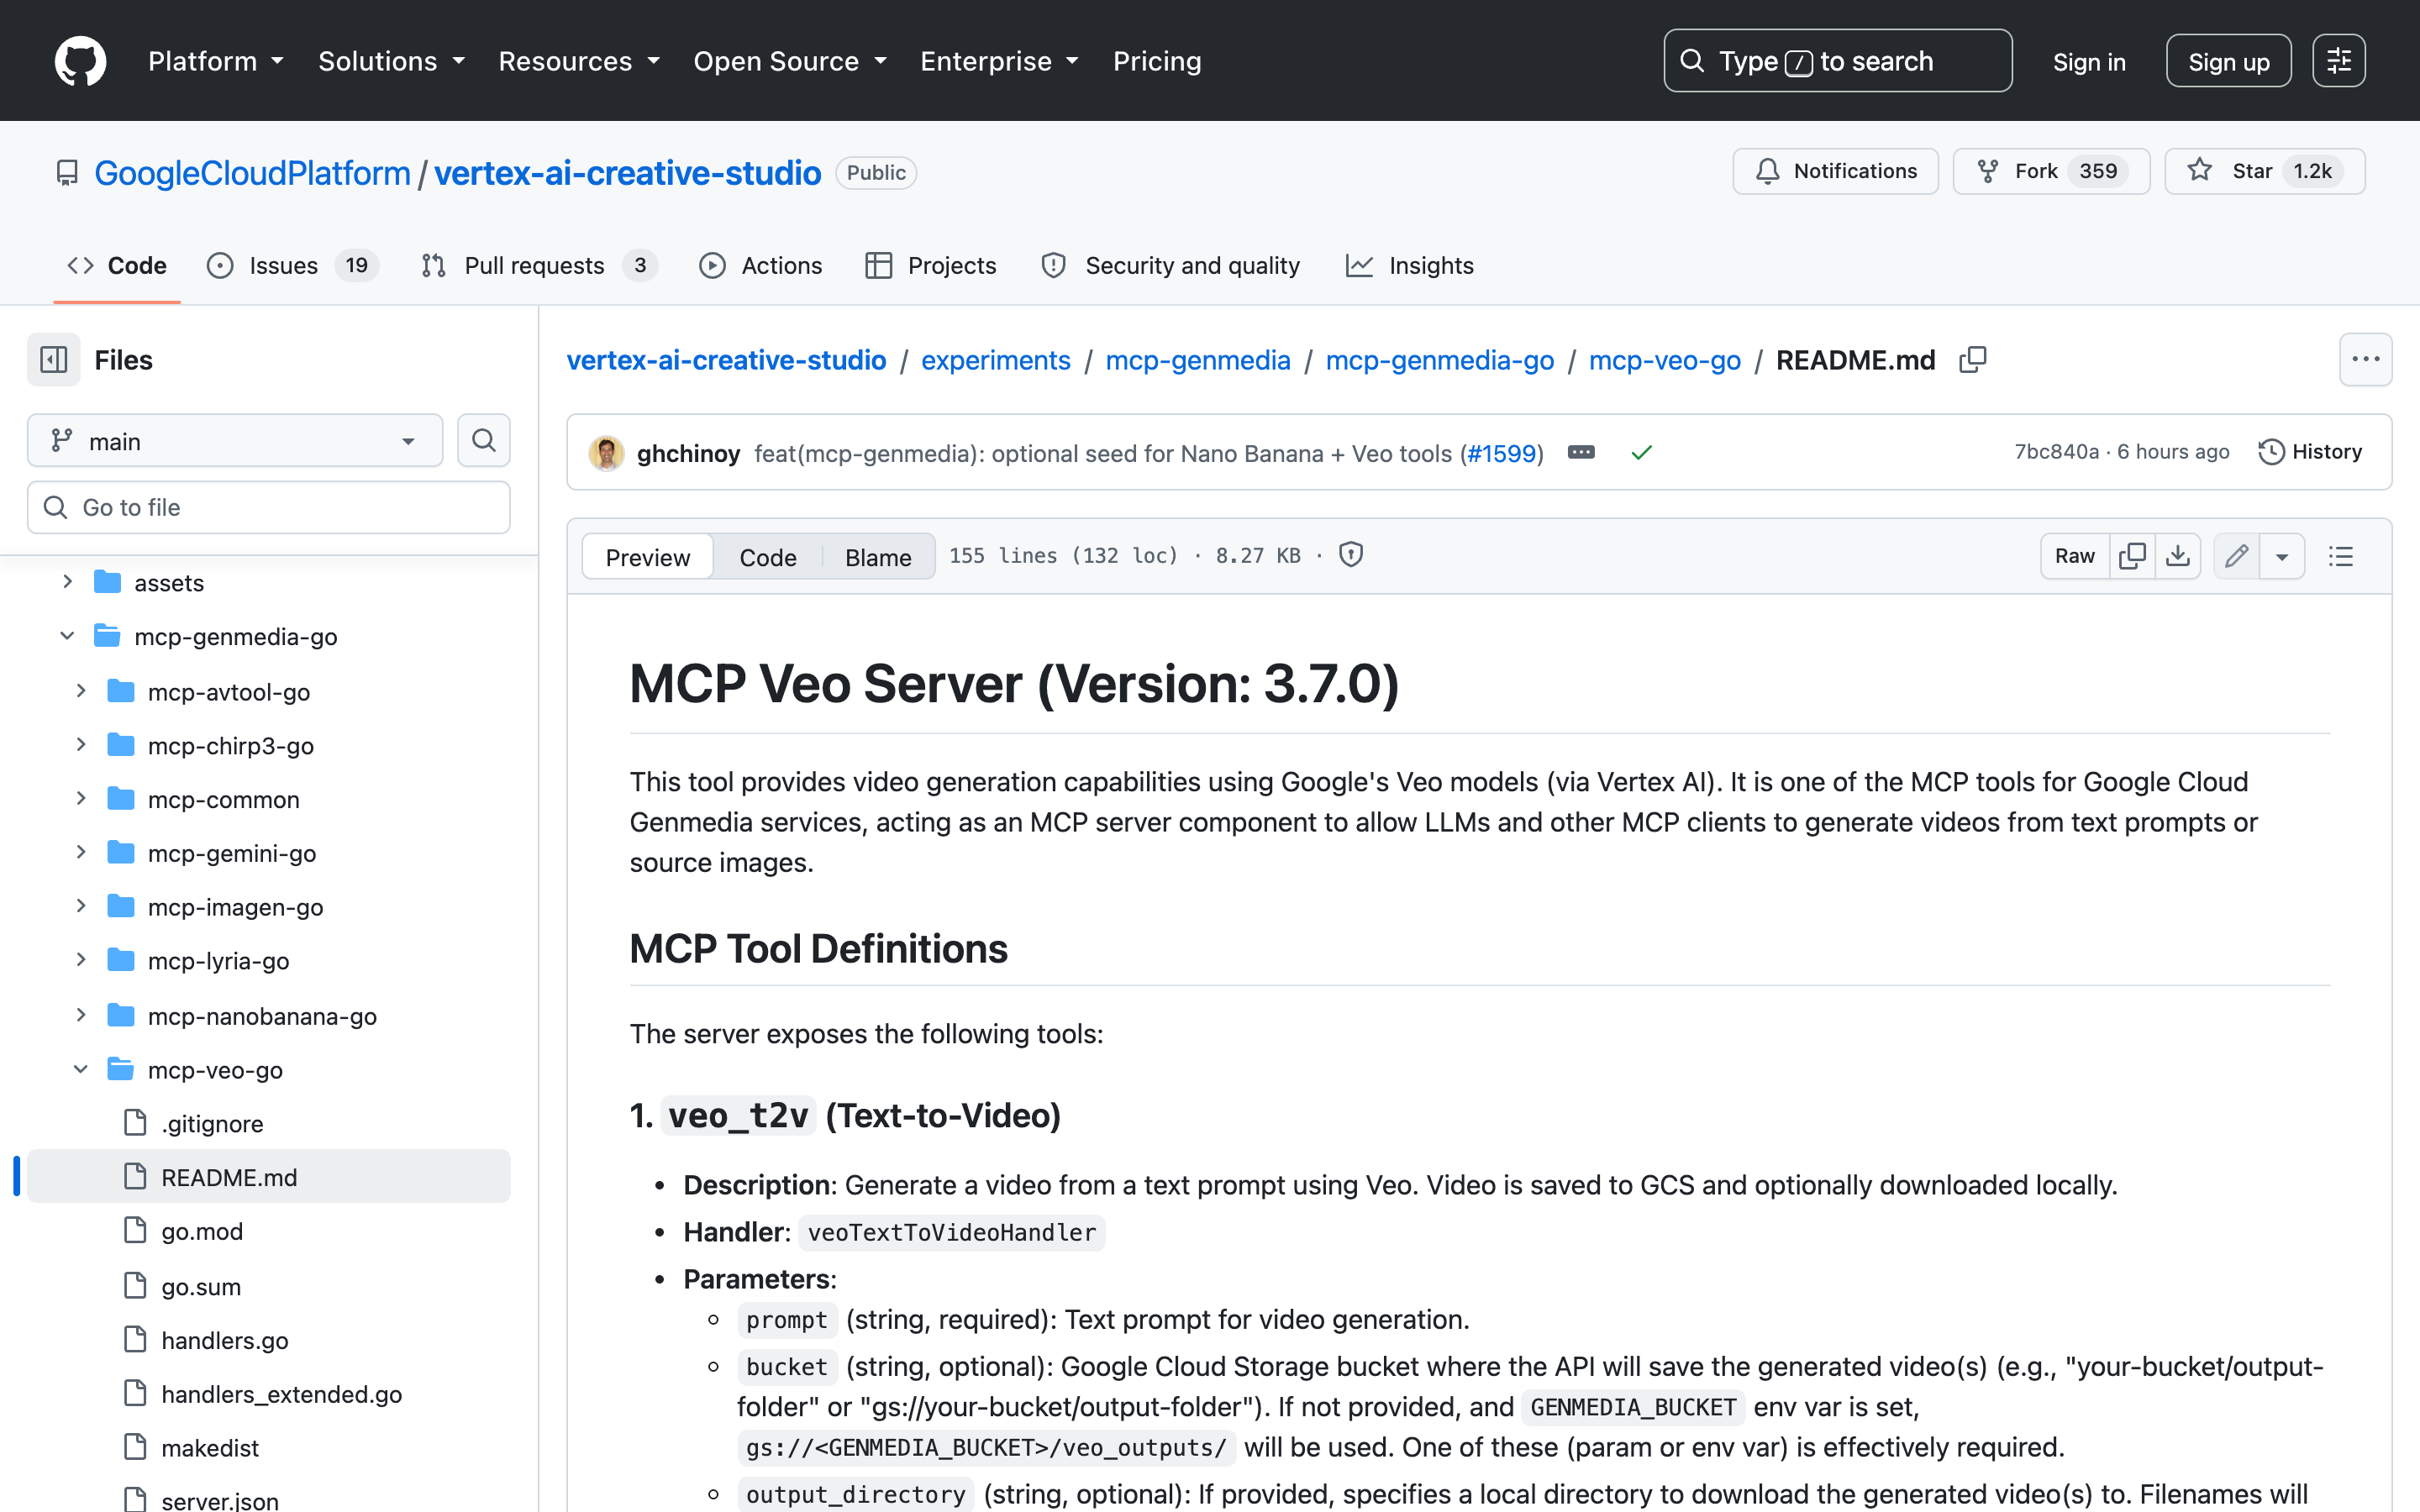The image size is (2420, 1512).
Task: Open pull request #1599 link
Action: coord(1501,453)
